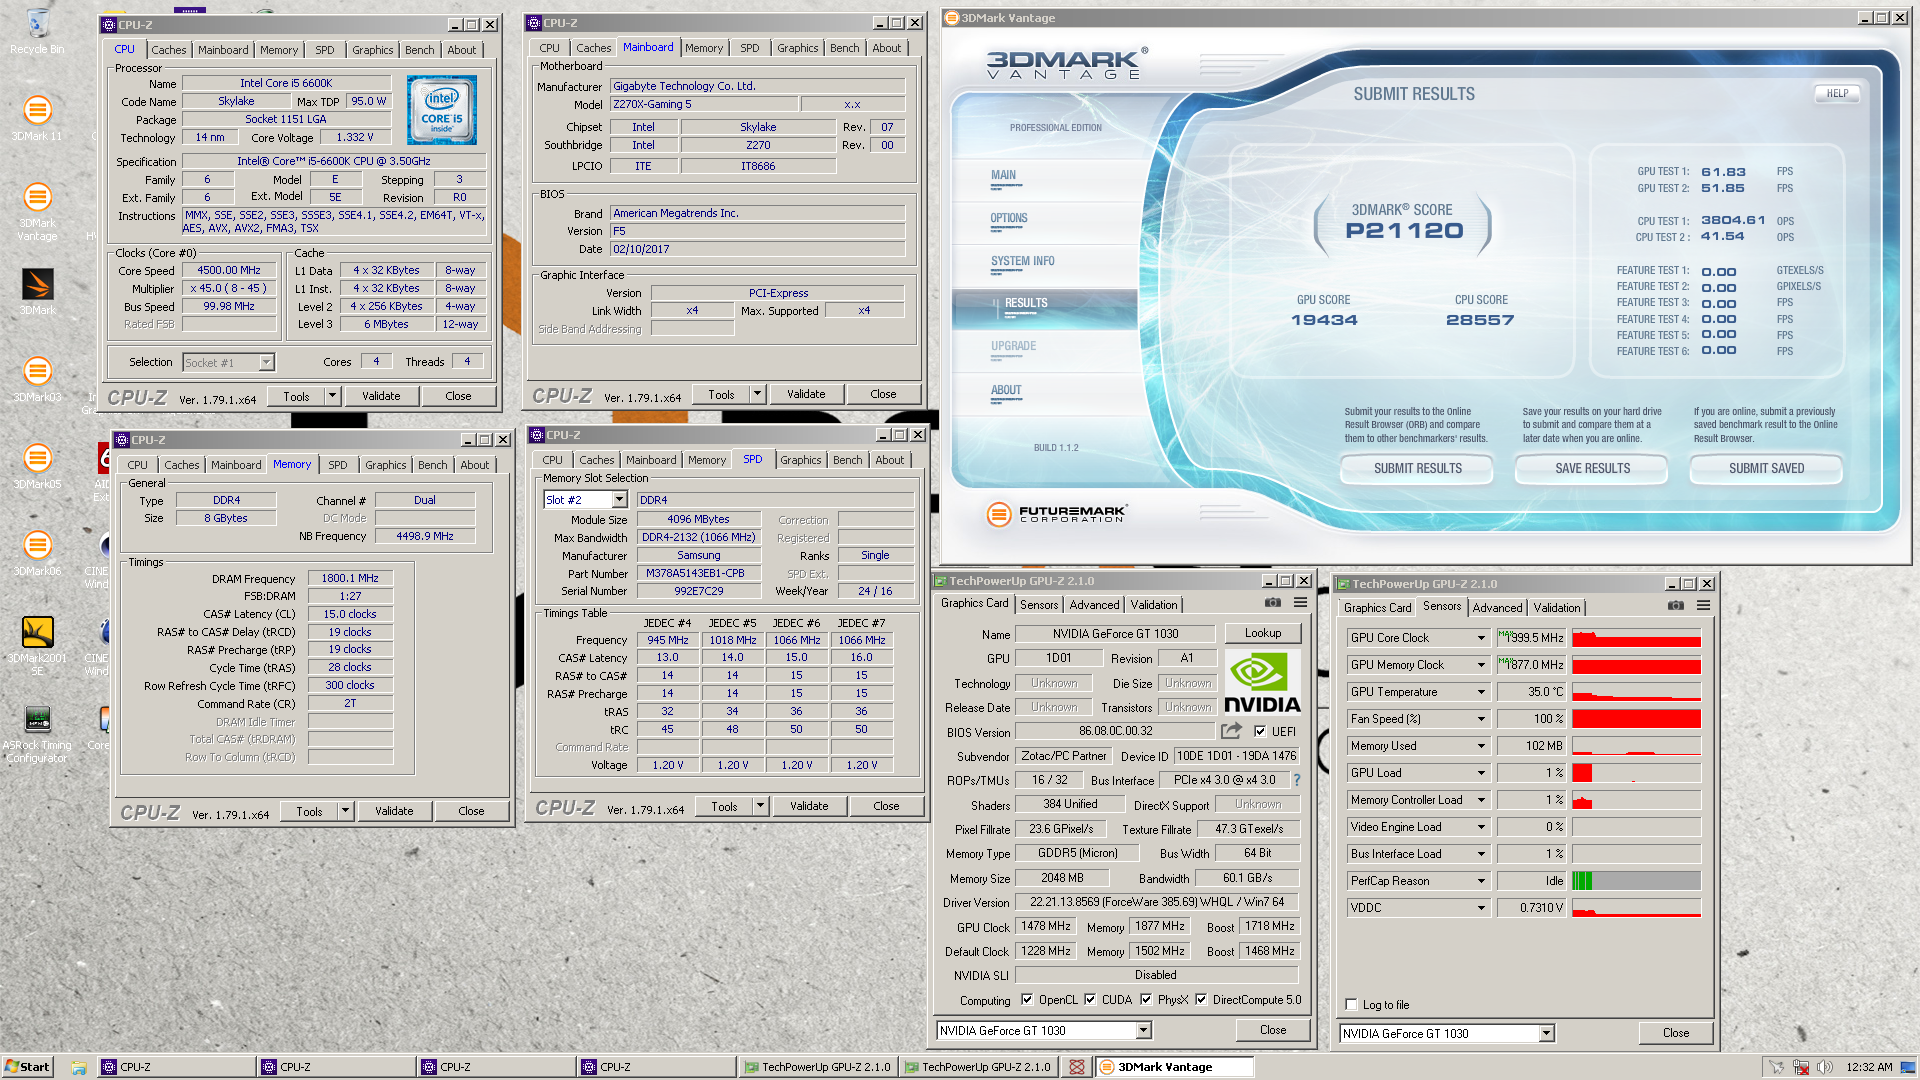Open ASRock Timing Configurator shortcut
This screenshot has width=1920, height=1080.
coord(37,732)
